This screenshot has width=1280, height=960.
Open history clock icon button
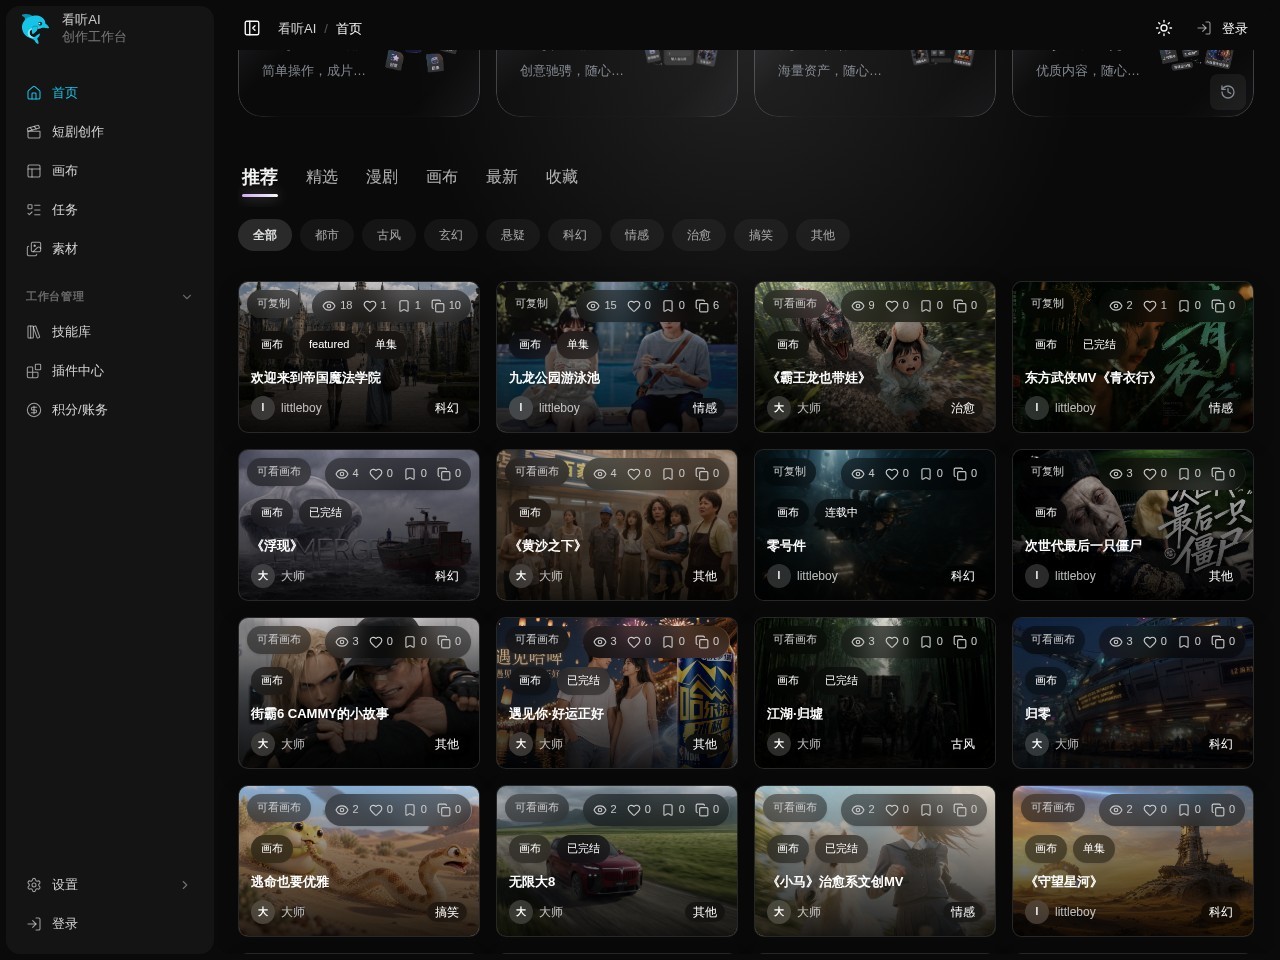[1228, 92]
